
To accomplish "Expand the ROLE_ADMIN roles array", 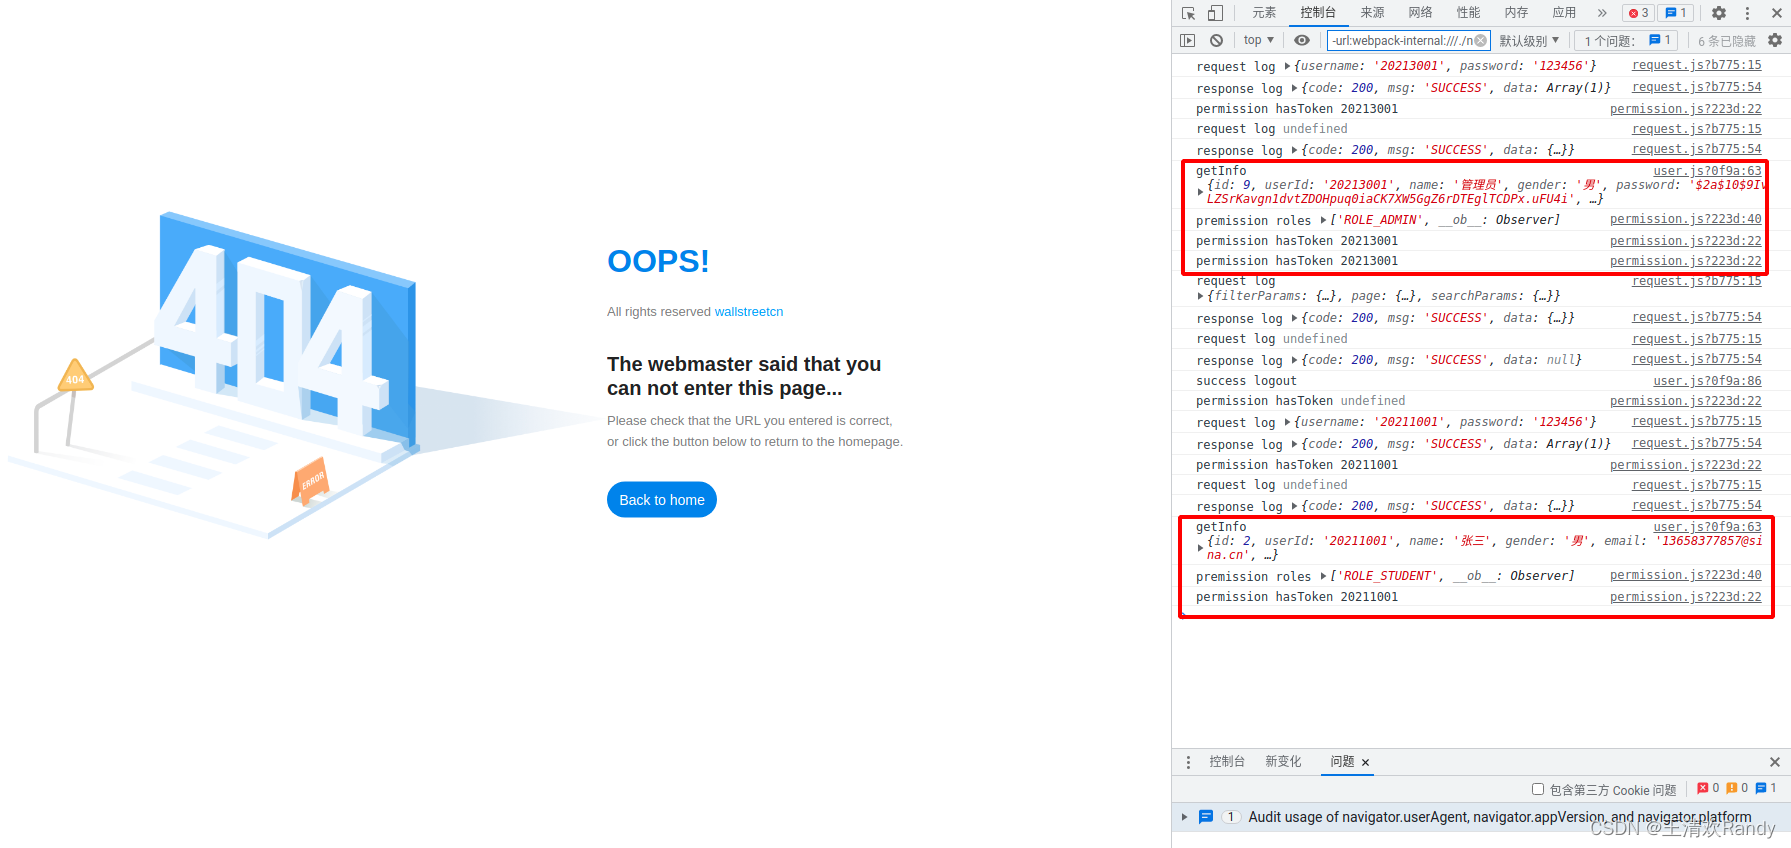I will click(x=1323, y=220).
